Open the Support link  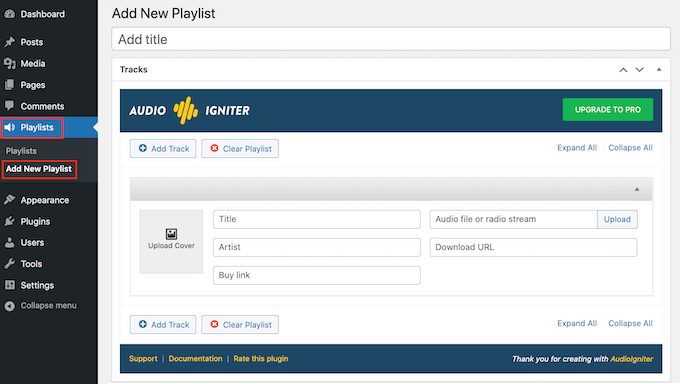[x=143, y=359]
